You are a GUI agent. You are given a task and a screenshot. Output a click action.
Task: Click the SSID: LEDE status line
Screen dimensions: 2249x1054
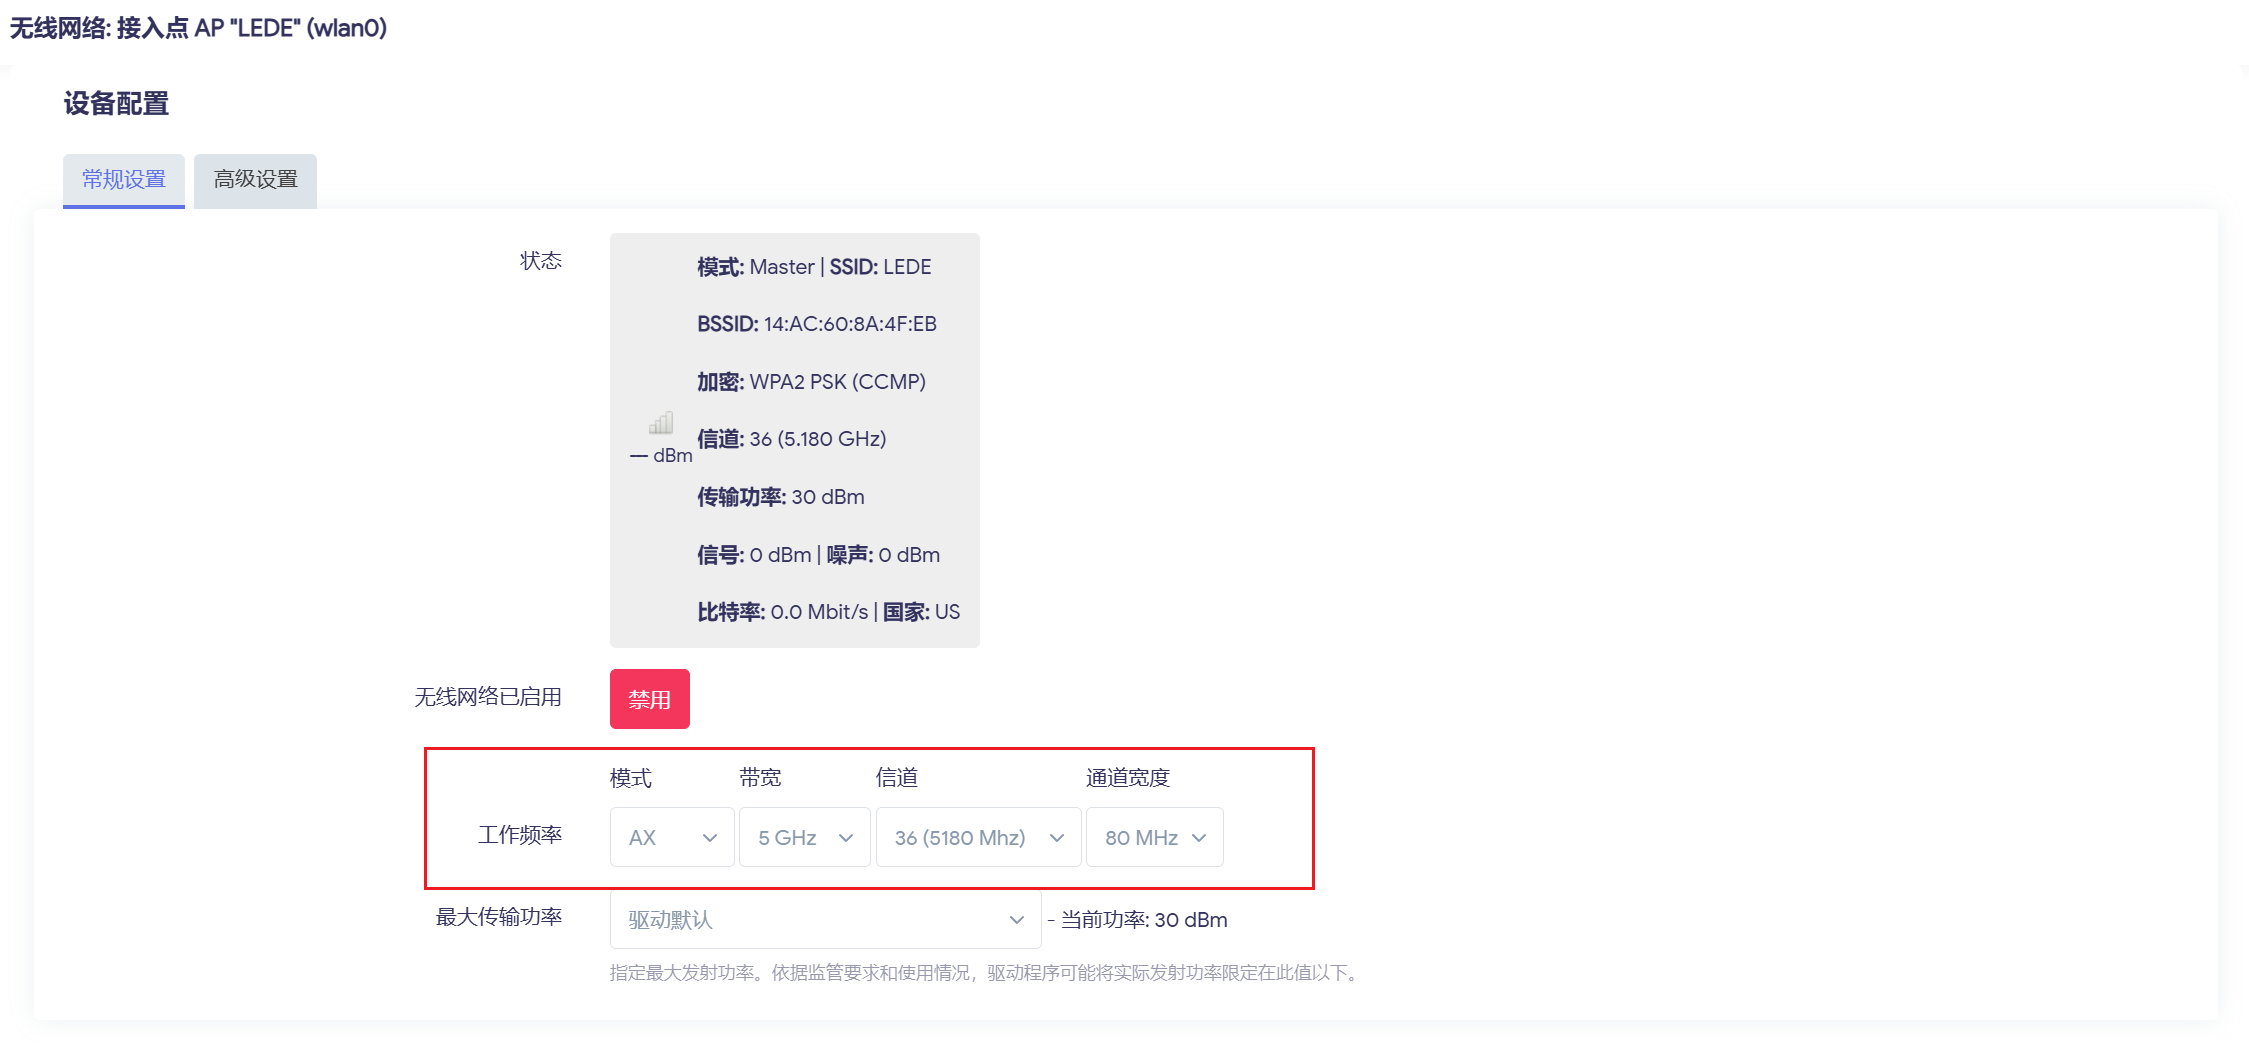[x=814, y=267]
